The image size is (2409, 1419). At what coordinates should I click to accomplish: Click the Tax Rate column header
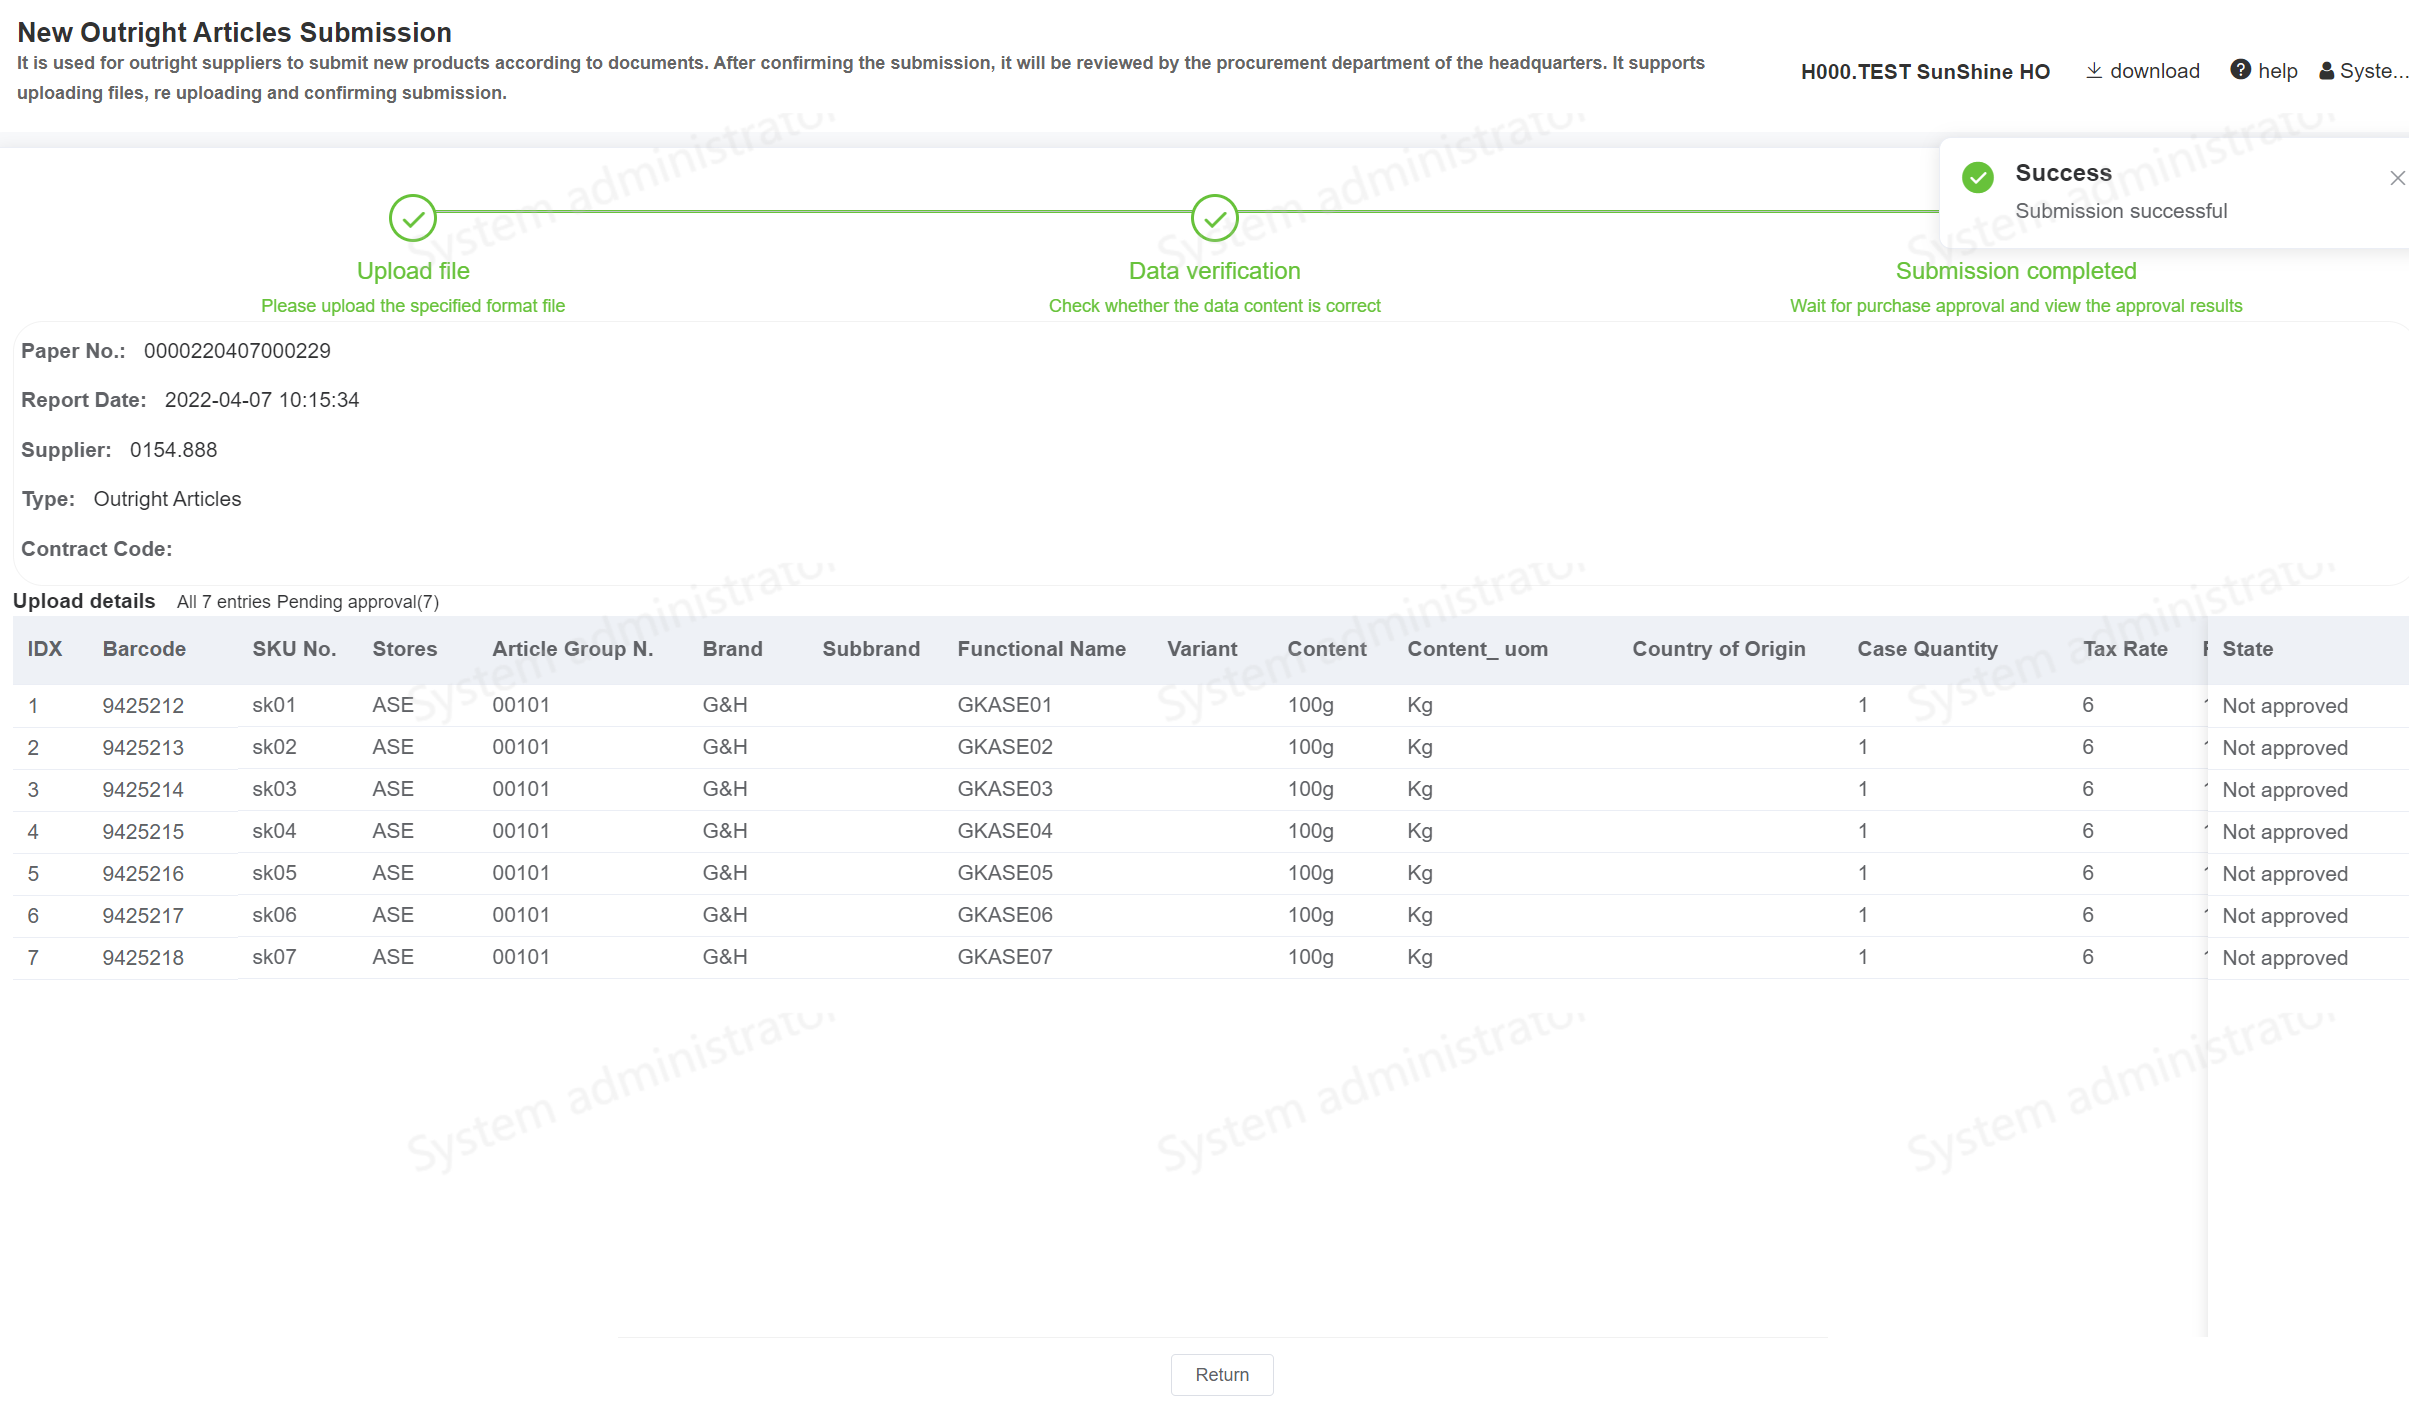tap(2125, 649)
